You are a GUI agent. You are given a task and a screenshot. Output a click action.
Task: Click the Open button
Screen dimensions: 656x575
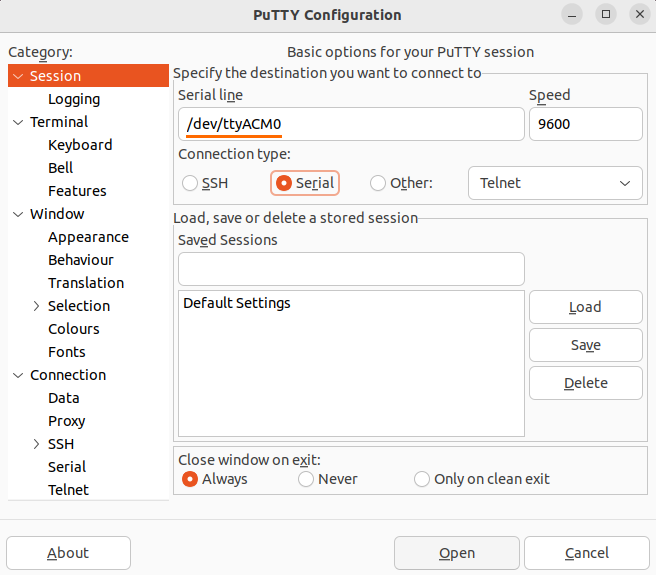457,553
